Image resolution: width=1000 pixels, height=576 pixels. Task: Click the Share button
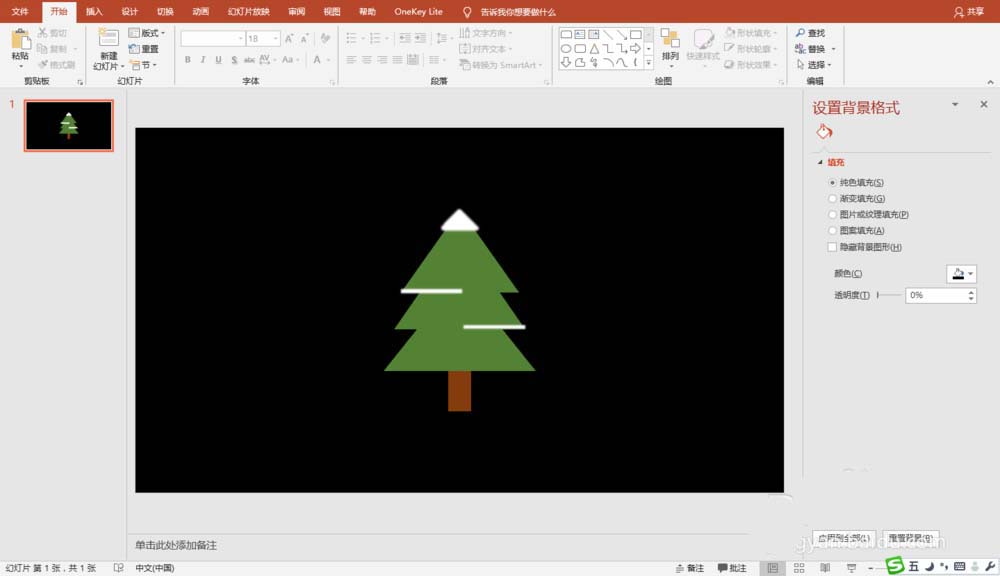[x=969, y=11]
